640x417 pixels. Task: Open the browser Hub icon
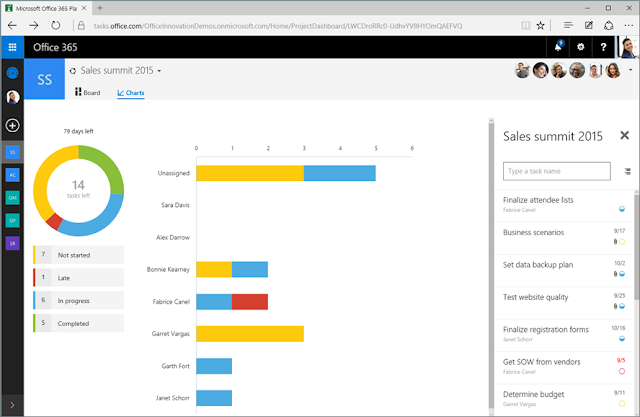click(x=568, y=26)
